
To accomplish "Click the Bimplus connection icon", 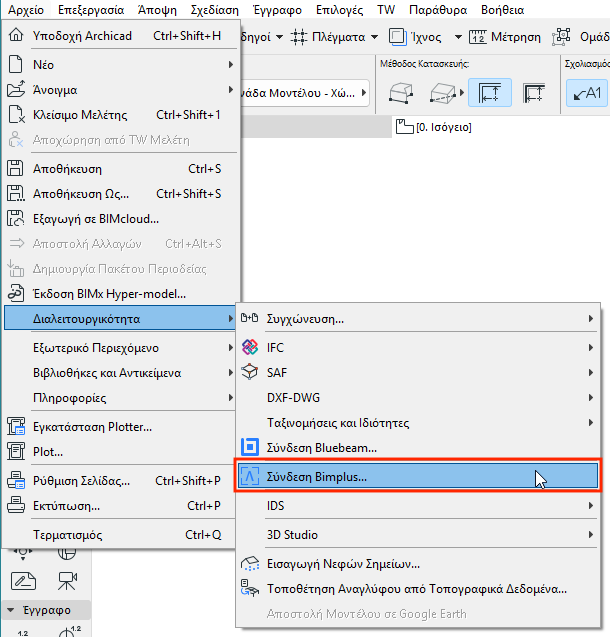I will 250,476.
